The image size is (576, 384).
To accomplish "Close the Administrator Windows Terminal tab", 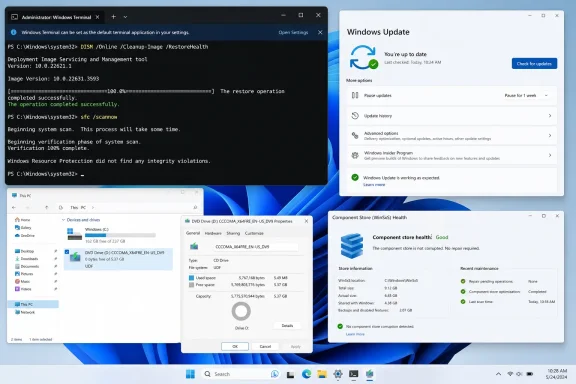I will [x=97, y=17].
